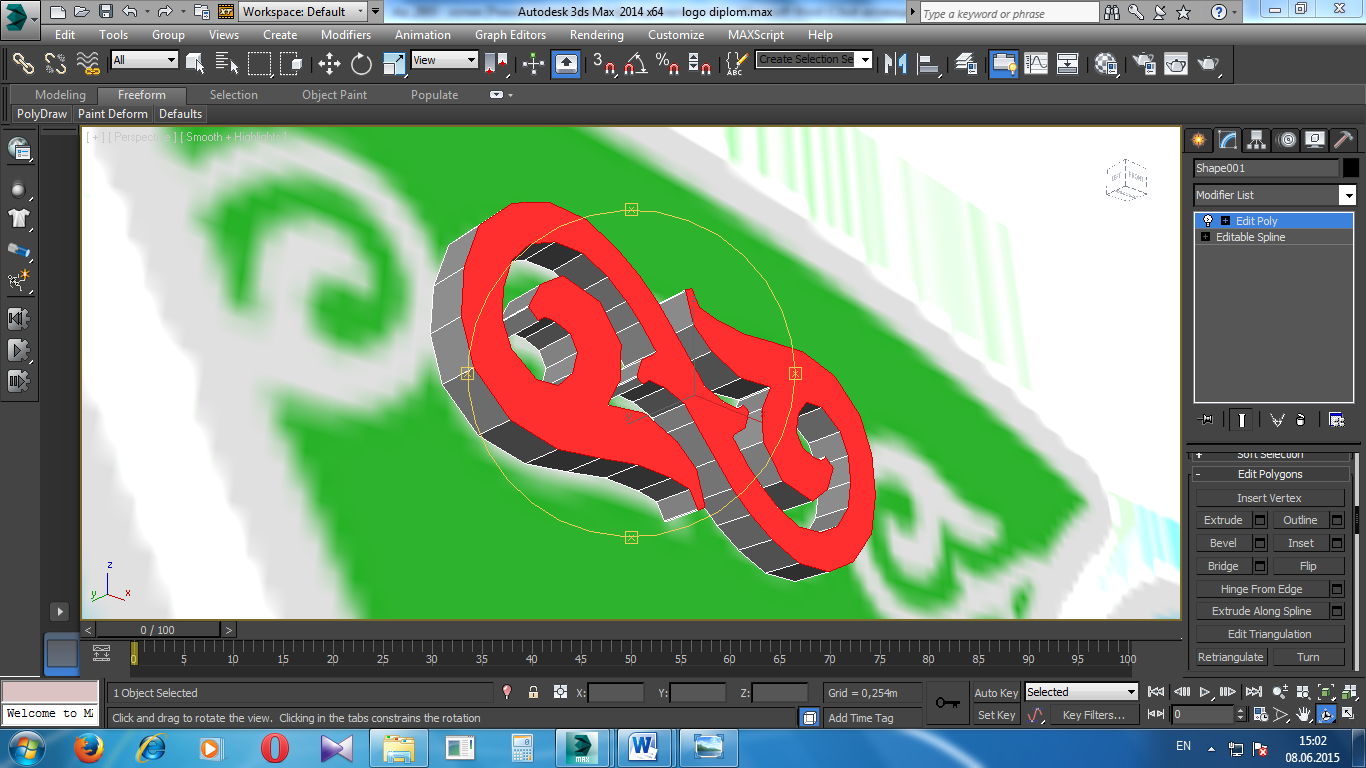The height and width of the screenshot is (768, 1366).
Task: Toggle 3D Snaps
Action: pos(603,64)
